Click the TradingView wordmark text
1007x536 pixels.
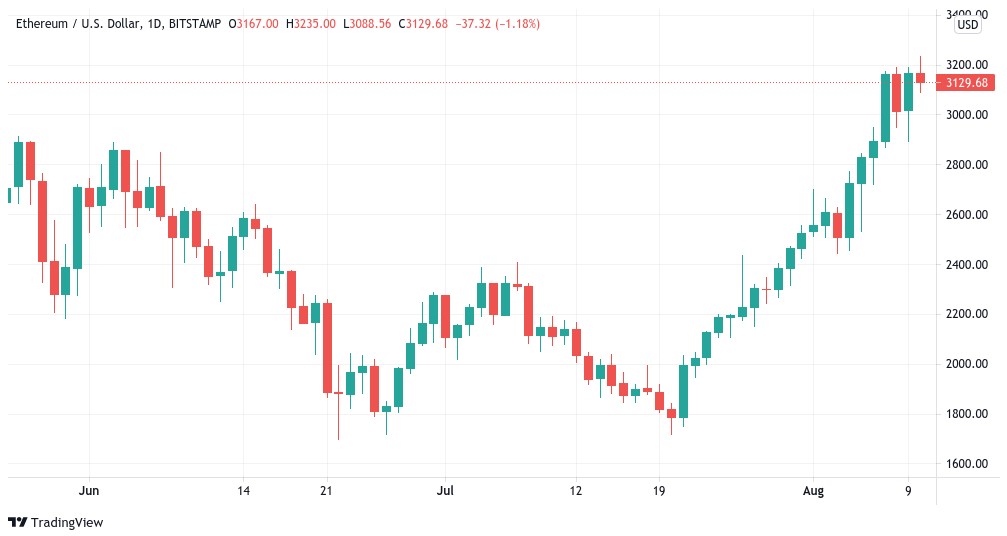[x=67, y=522]
